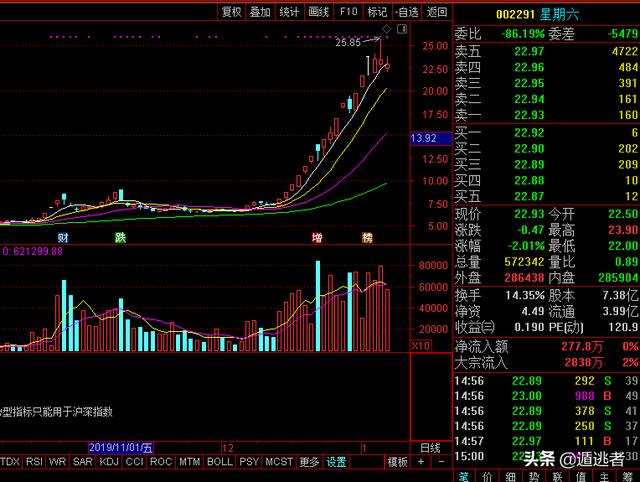Select the 值 value tab
Viewport: 640px width, 482px height.
[581, 477]
